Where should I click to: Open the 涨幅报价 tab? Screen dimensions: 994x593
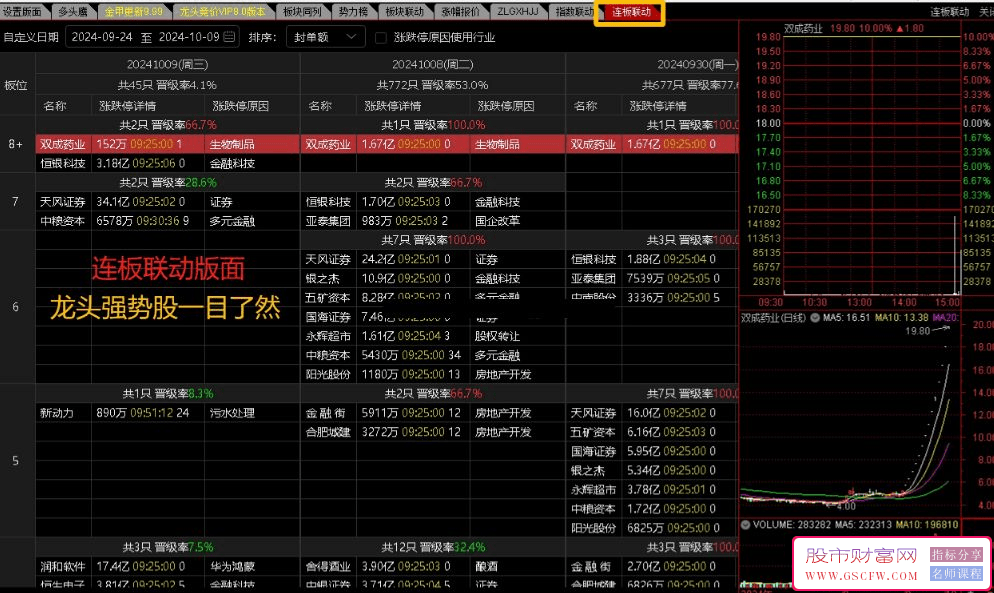[460, 11]
